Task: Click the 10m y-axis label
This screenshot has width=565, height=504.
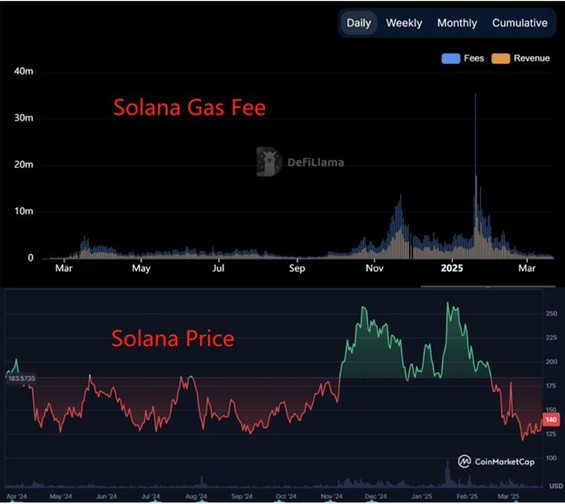Action: (24, 211)
